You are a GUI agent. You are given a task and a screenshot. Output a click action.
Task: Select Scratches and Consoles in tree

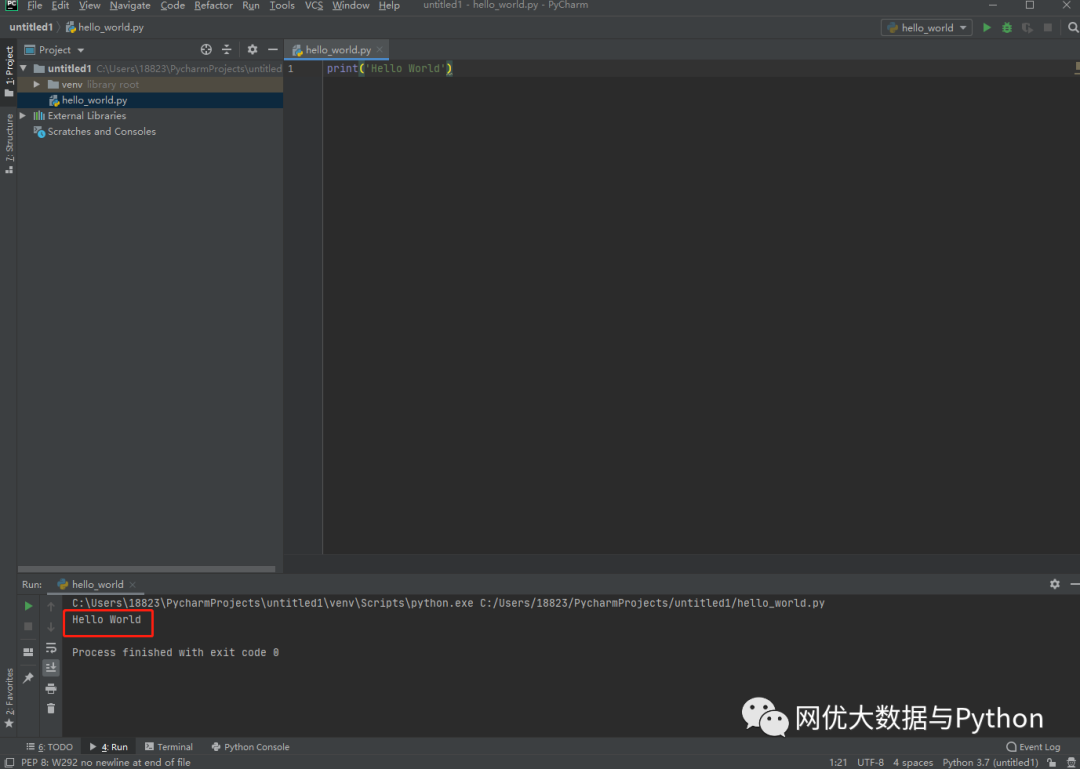pyautogui.click(x=101, y=132)
